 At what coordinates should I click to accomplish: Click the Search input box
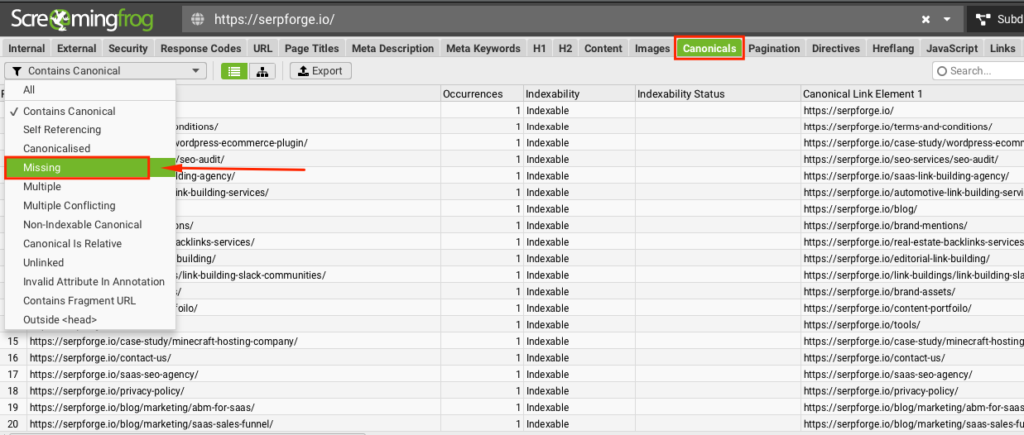point(978,71)
